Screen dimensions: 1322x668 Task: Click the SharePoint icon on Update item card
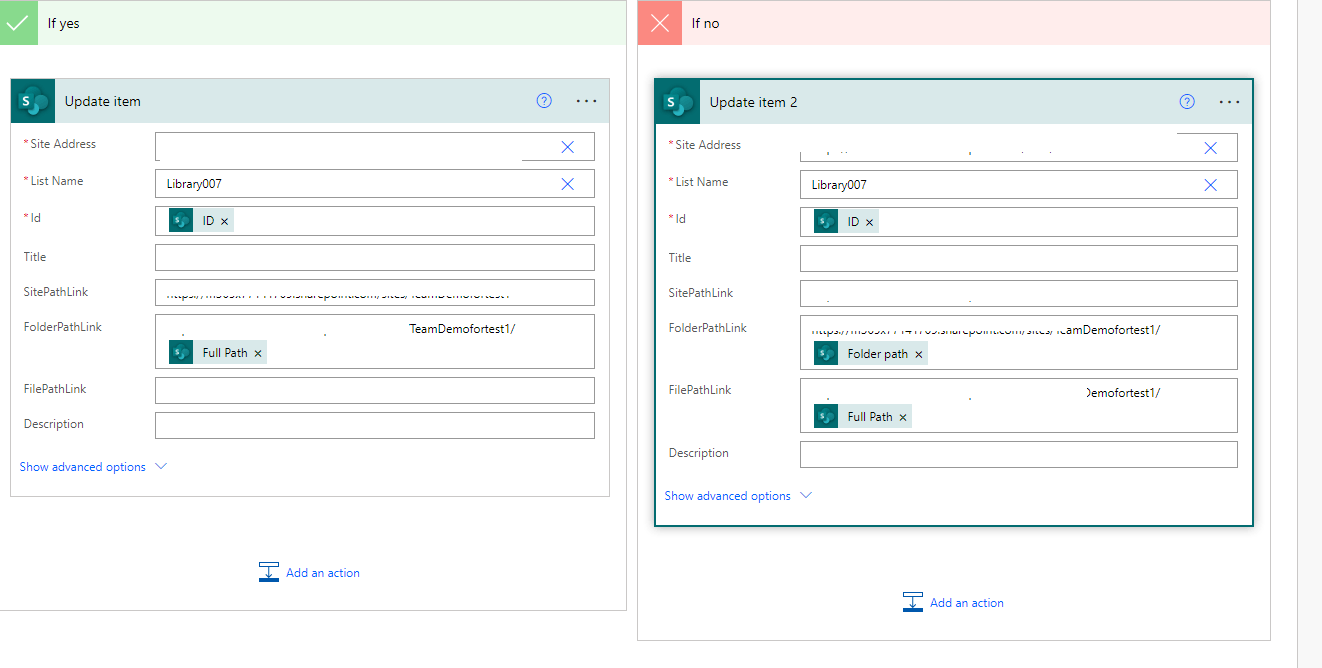pos(33,101)
